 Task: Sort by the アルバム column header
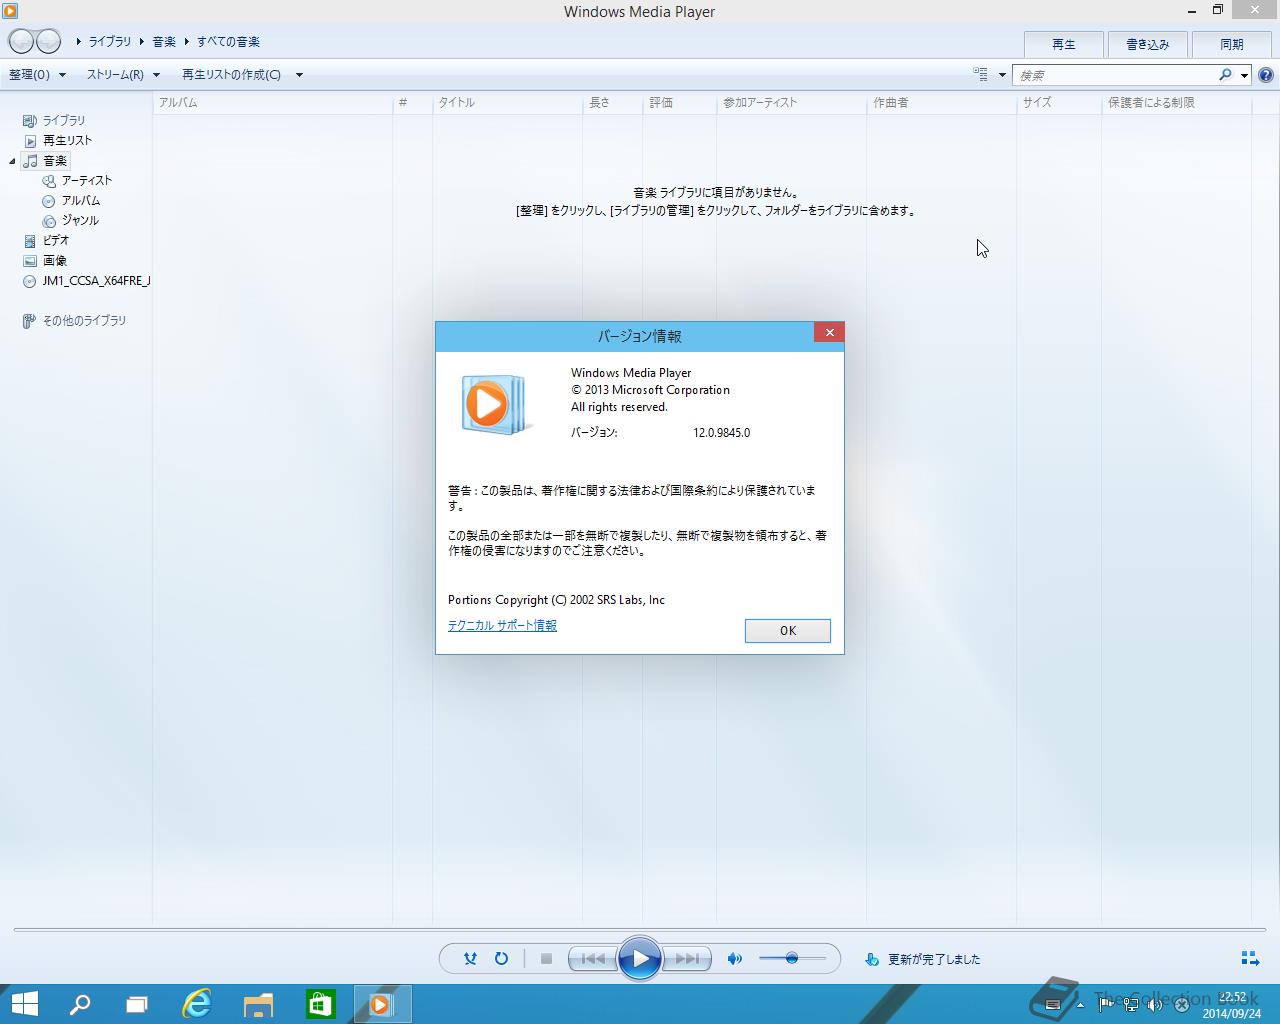pos(273,102)
